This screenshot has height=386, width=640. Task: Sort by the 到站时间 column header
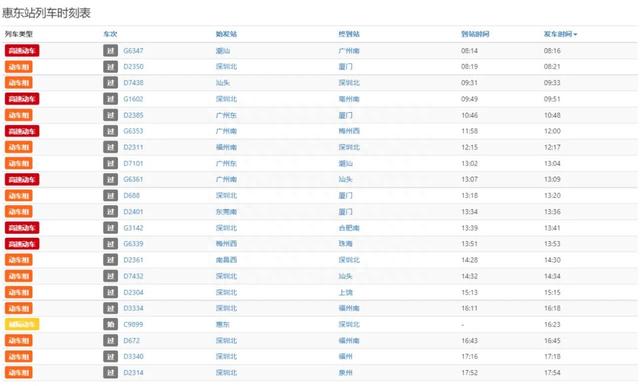pos(475,34)
